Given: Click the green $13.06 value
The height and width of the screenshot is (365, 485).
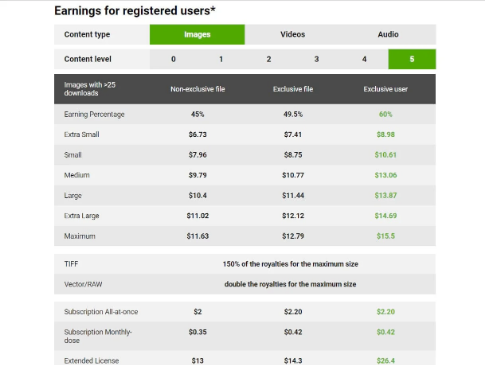Looking at the screenshot, I should coord(386,175).
